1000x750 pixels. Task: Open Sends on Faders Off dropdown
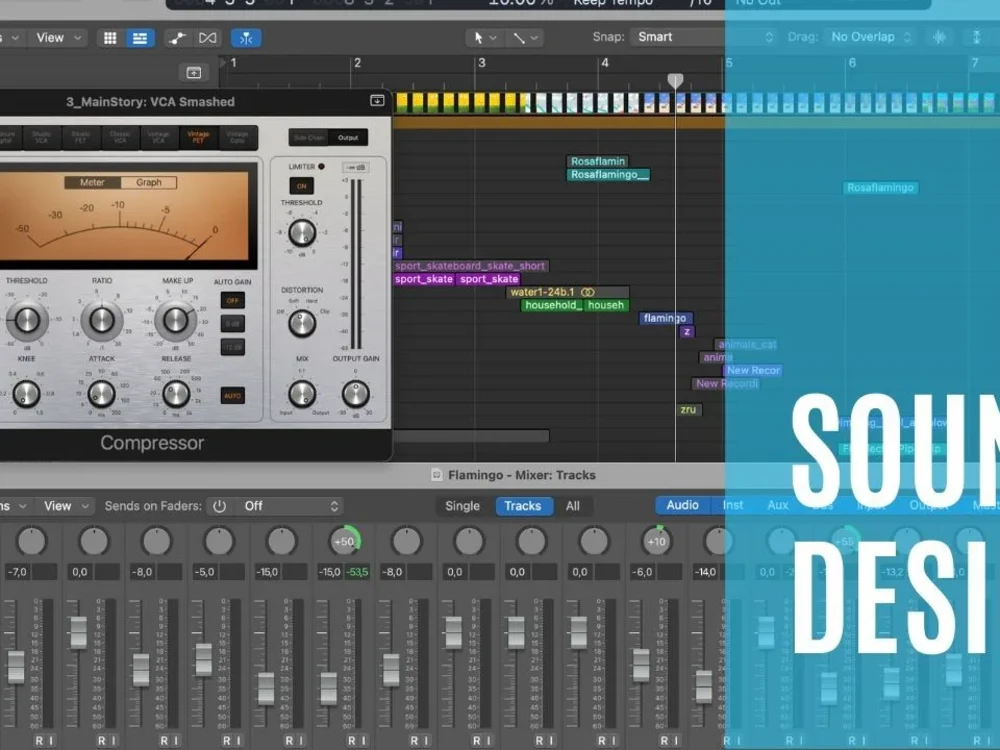tap(289, 506)
